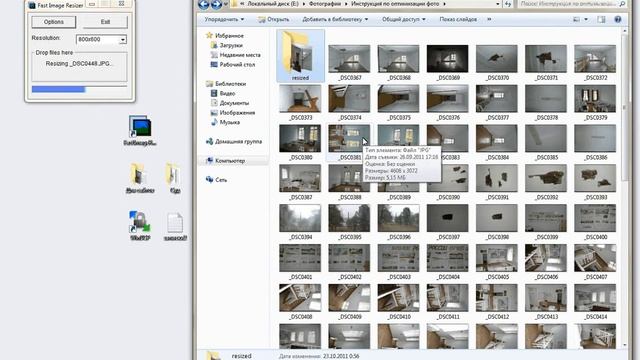Open the Resolution 800x600 dropdown
The image size is (640, 360).
point(122,40)
